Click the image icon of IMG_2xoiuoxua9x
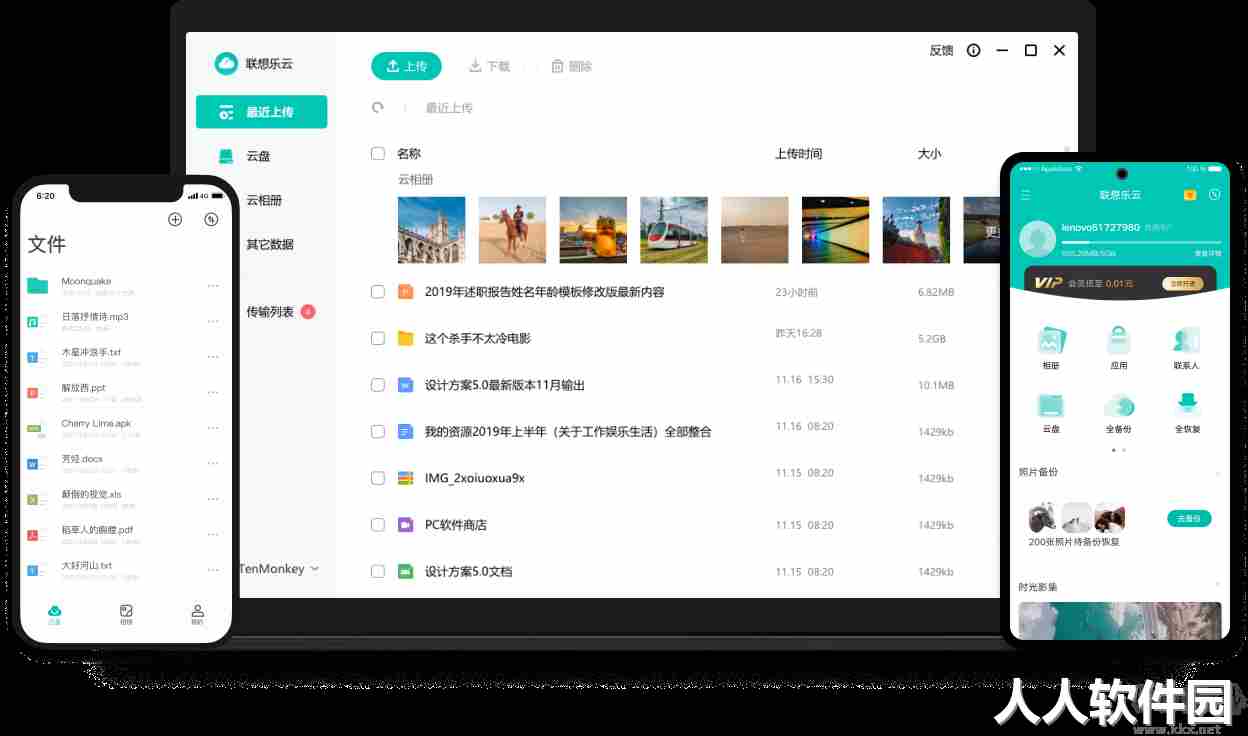This screenshot has width=1248, height=736. [405, 478]
